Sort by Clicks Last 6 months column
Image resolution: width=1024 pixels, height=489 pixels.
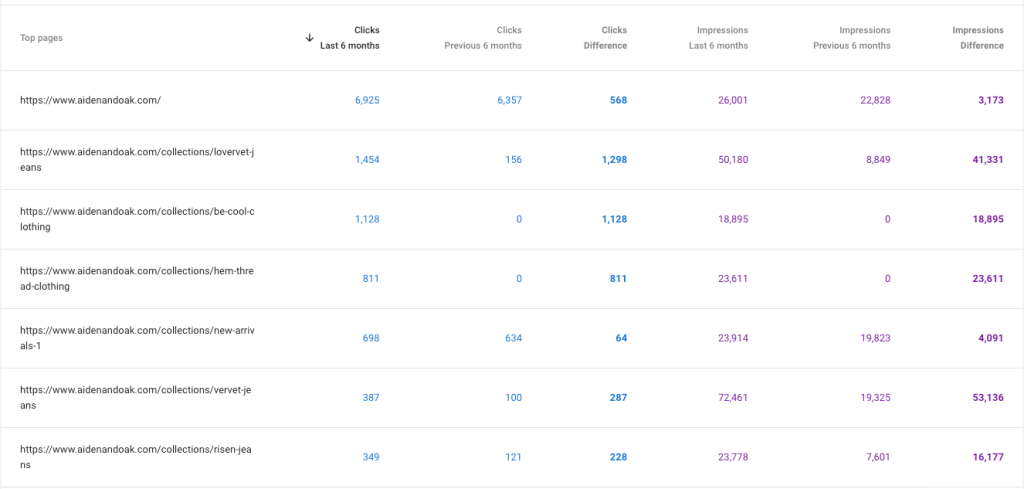click(x=350, y=38)
